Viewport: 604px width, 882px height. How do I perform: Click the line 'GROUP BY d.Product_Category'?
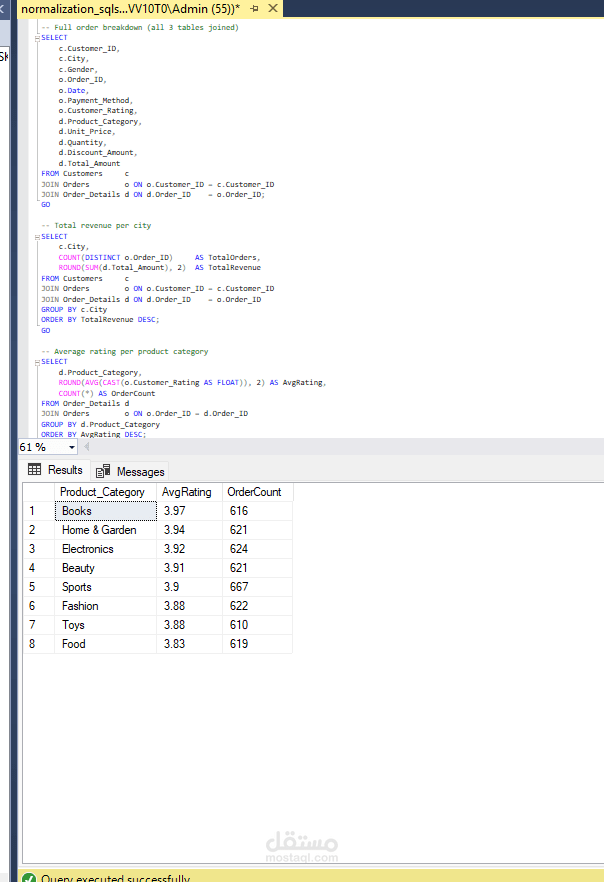[100, 425]
